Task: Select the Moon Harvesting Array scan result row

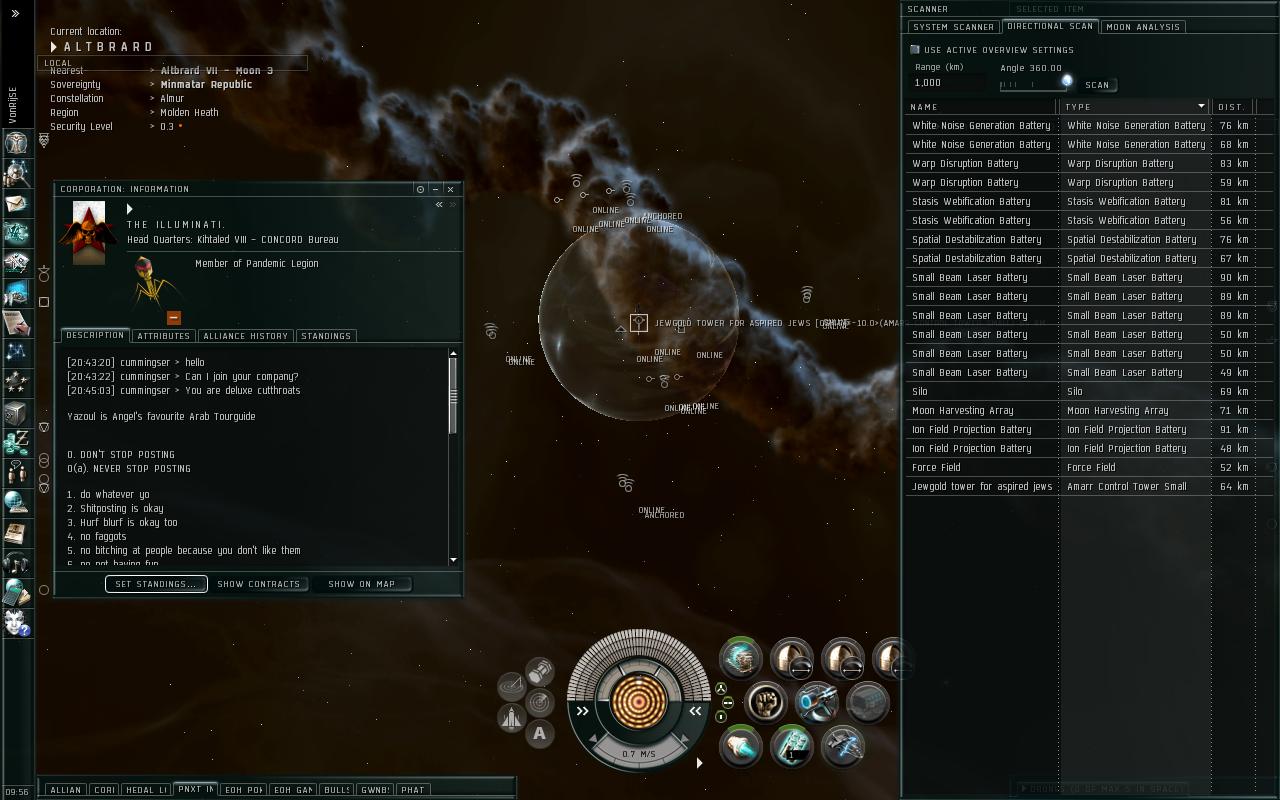Action: (1079, 411)
